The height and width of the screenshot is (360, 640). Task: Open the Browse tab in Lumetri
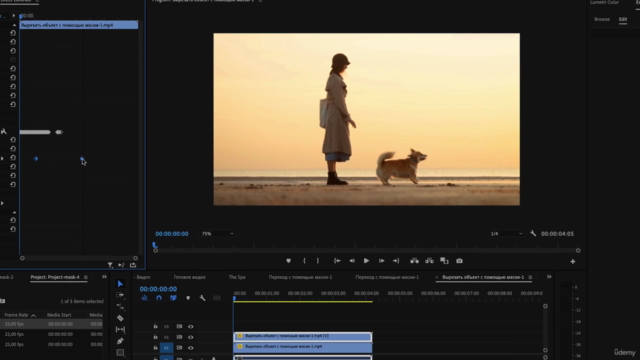tap(602, 19)
